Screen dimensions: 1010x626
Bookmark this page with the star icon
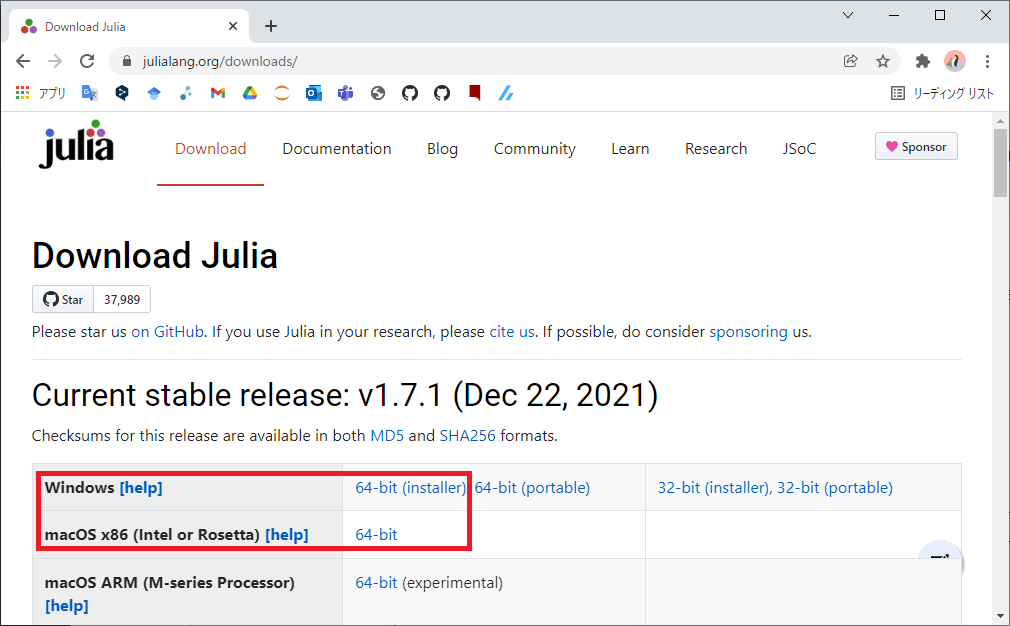click(x=882, y=61)
